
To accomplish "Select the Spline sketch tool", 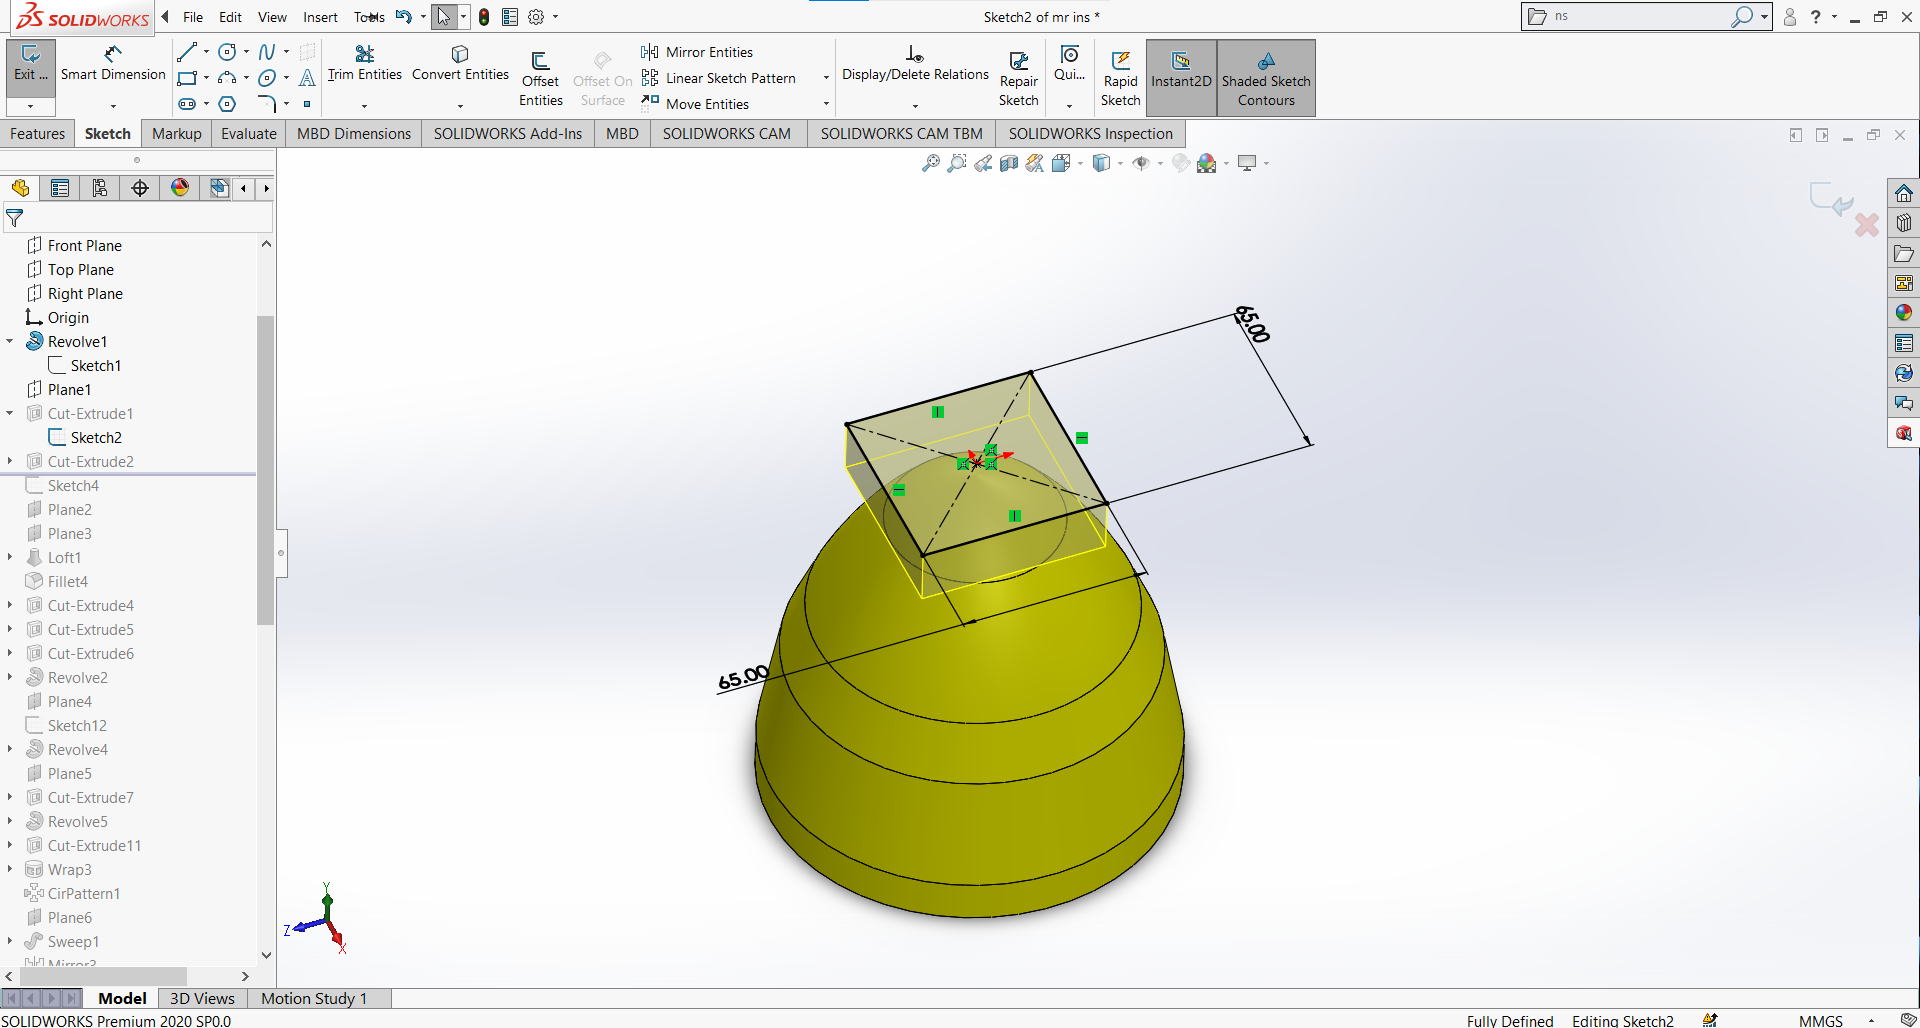I will pos(267,52).
